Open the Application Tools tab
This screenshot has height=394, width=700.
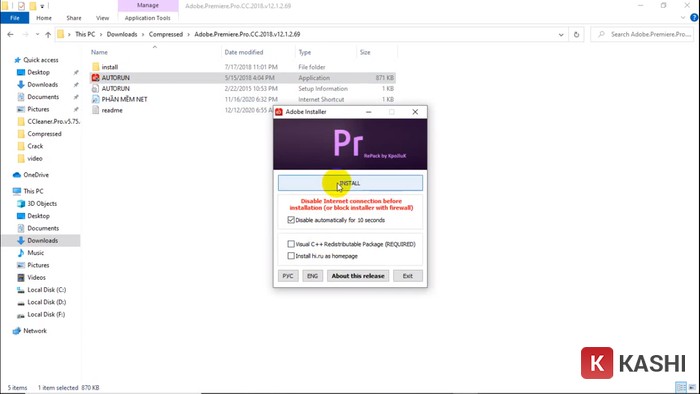[x=148, y=18]
